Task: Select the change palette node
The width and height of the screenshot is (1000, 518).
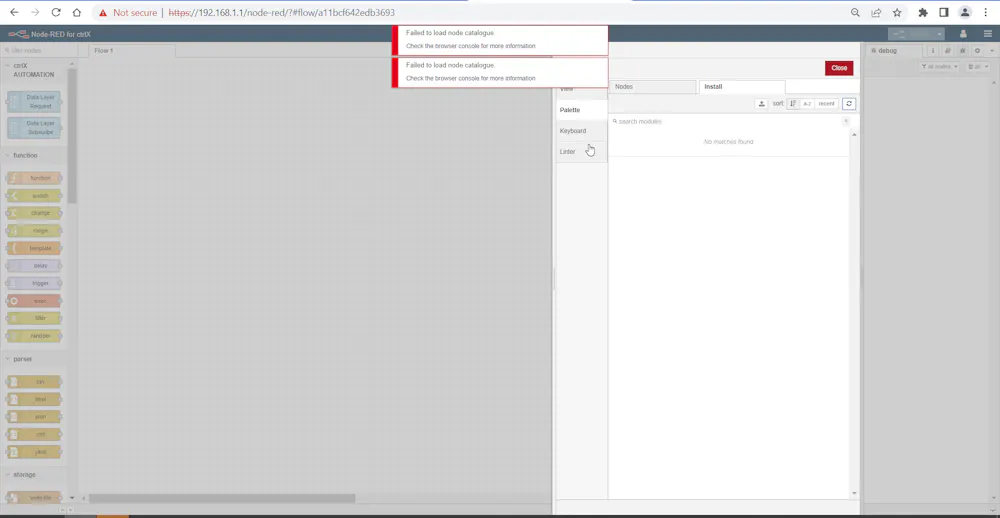Action: (34, 213)
